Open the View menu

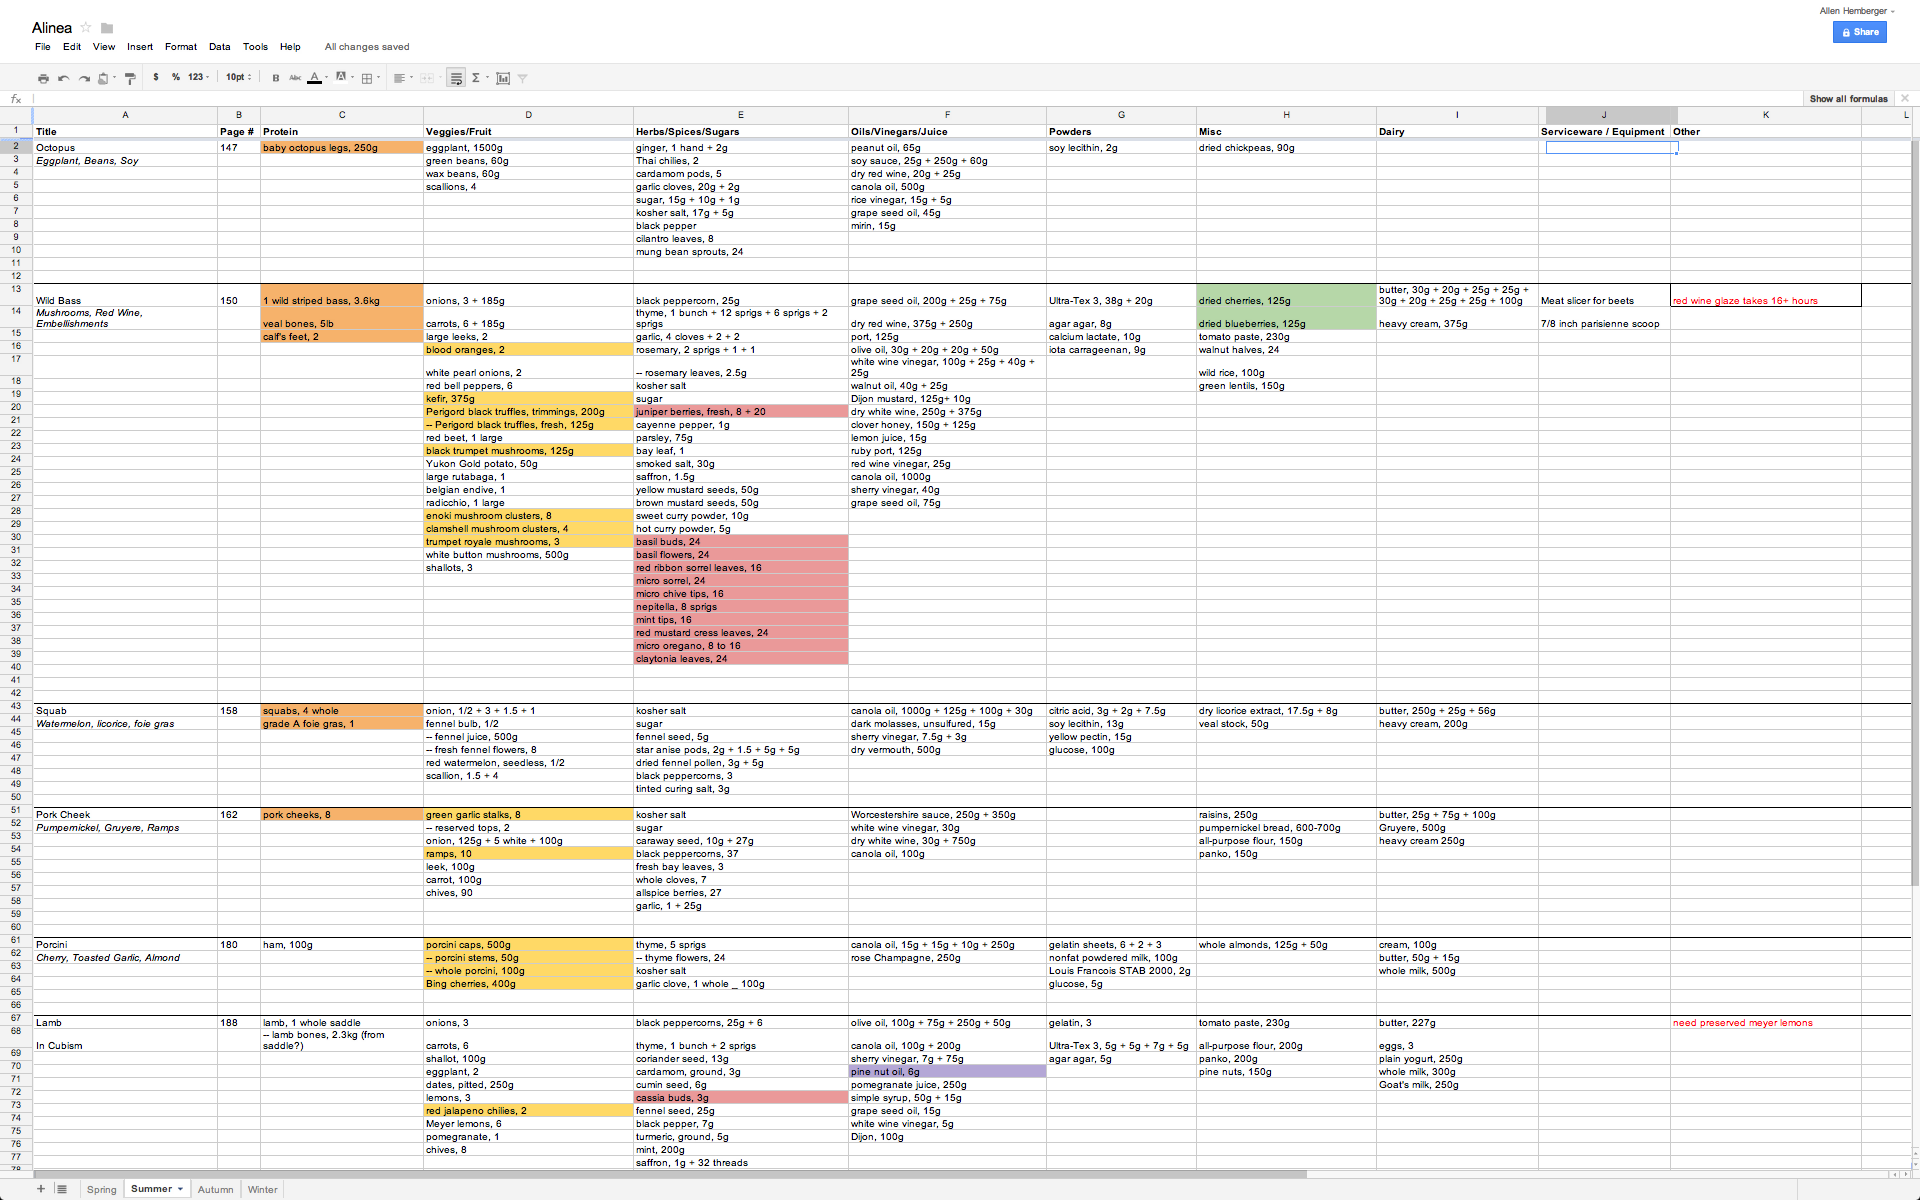pyautogui.click(x=104, y=47)
